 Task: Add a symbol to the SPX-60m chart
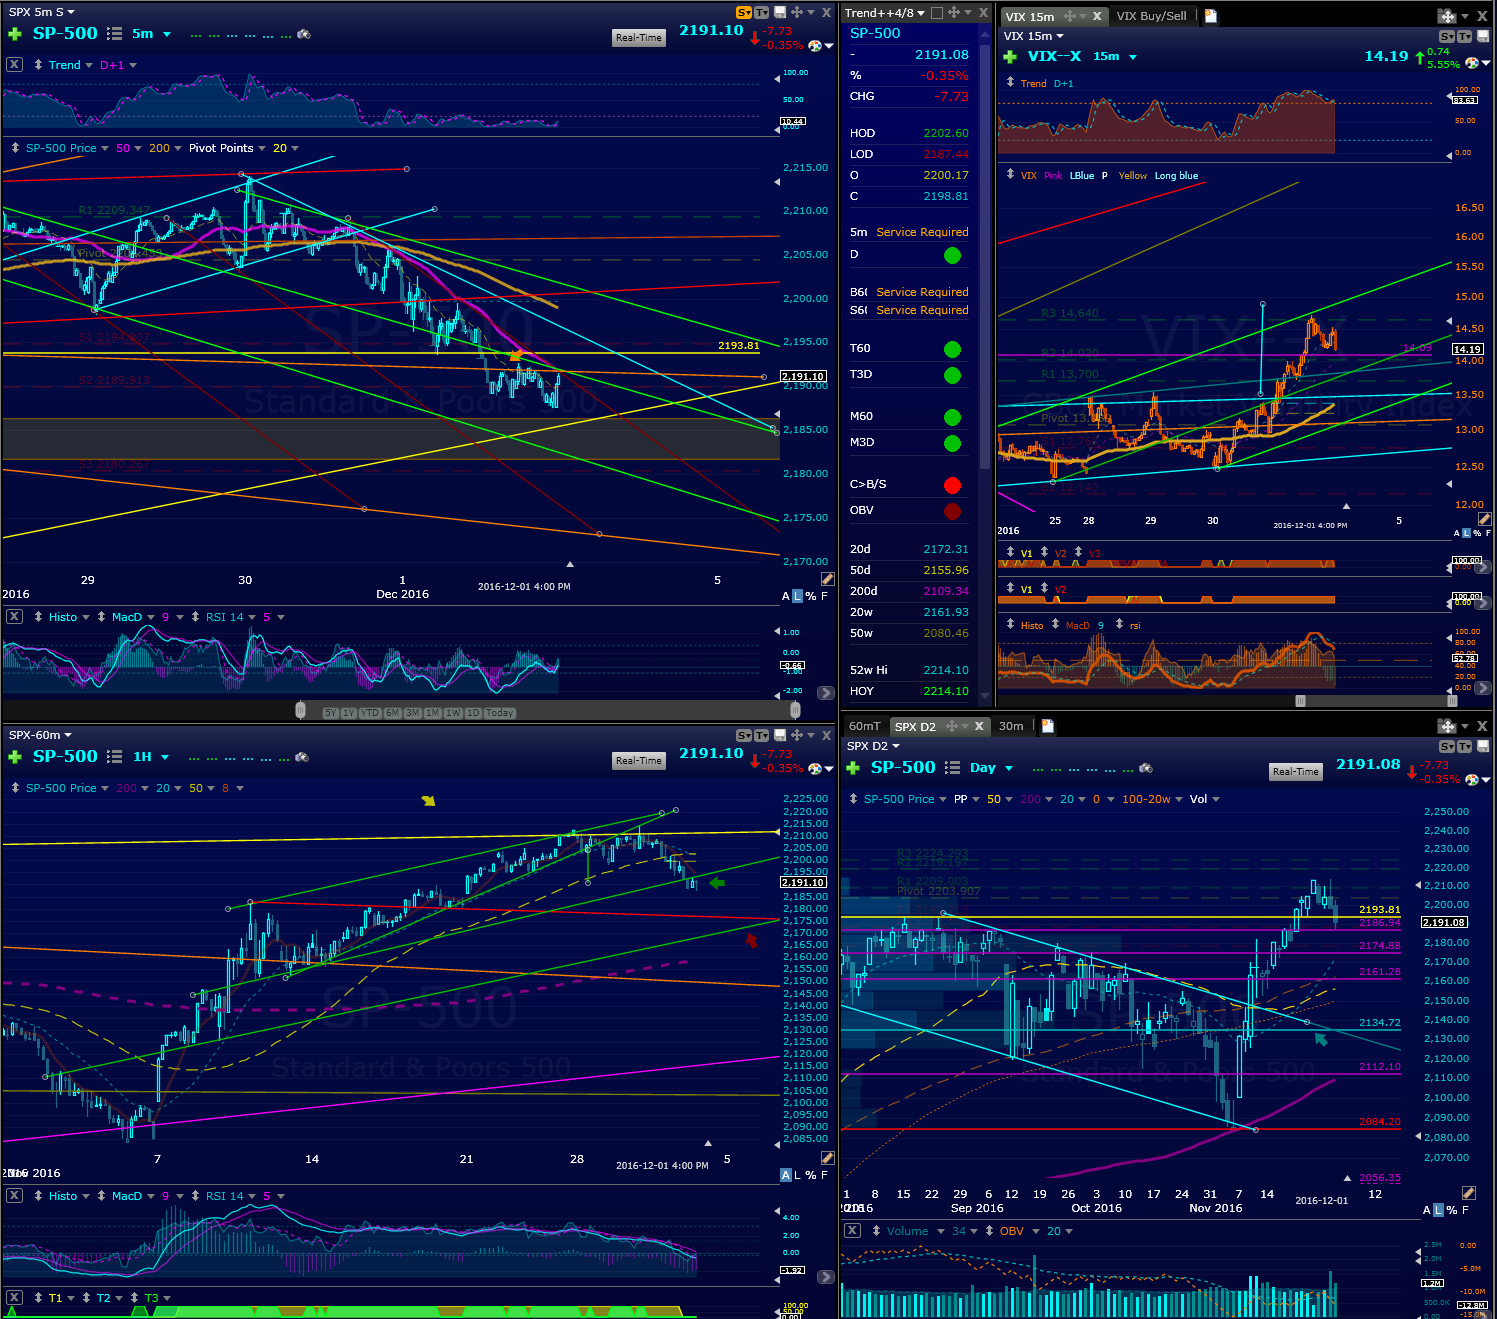[15, 757]
